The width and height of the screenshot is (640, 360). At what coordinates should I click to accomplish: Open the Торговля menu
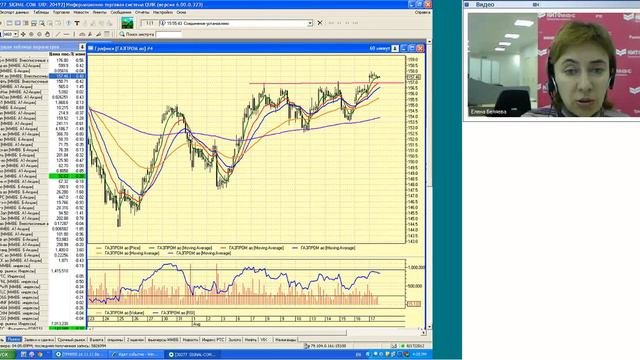tap(61, 13)
